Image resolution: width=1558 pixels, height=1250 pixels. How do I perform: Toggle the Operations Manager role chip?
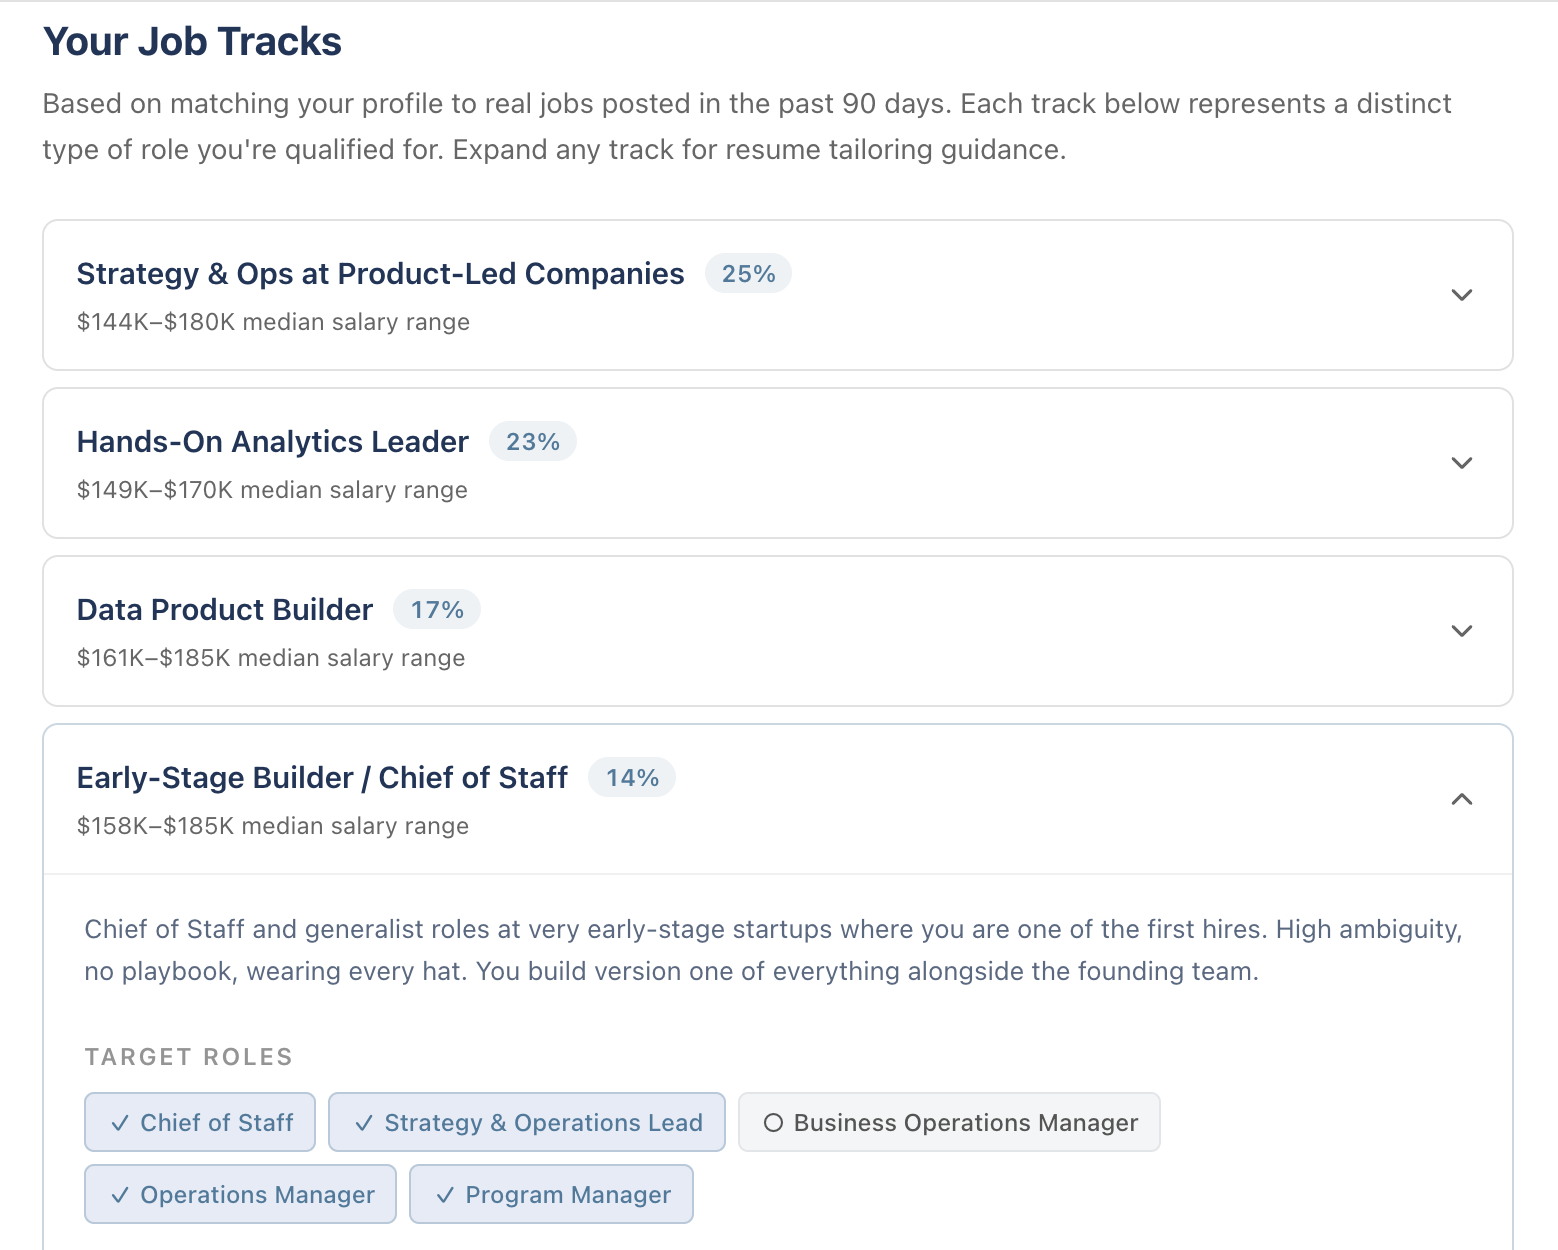(x=240, y=1194)
